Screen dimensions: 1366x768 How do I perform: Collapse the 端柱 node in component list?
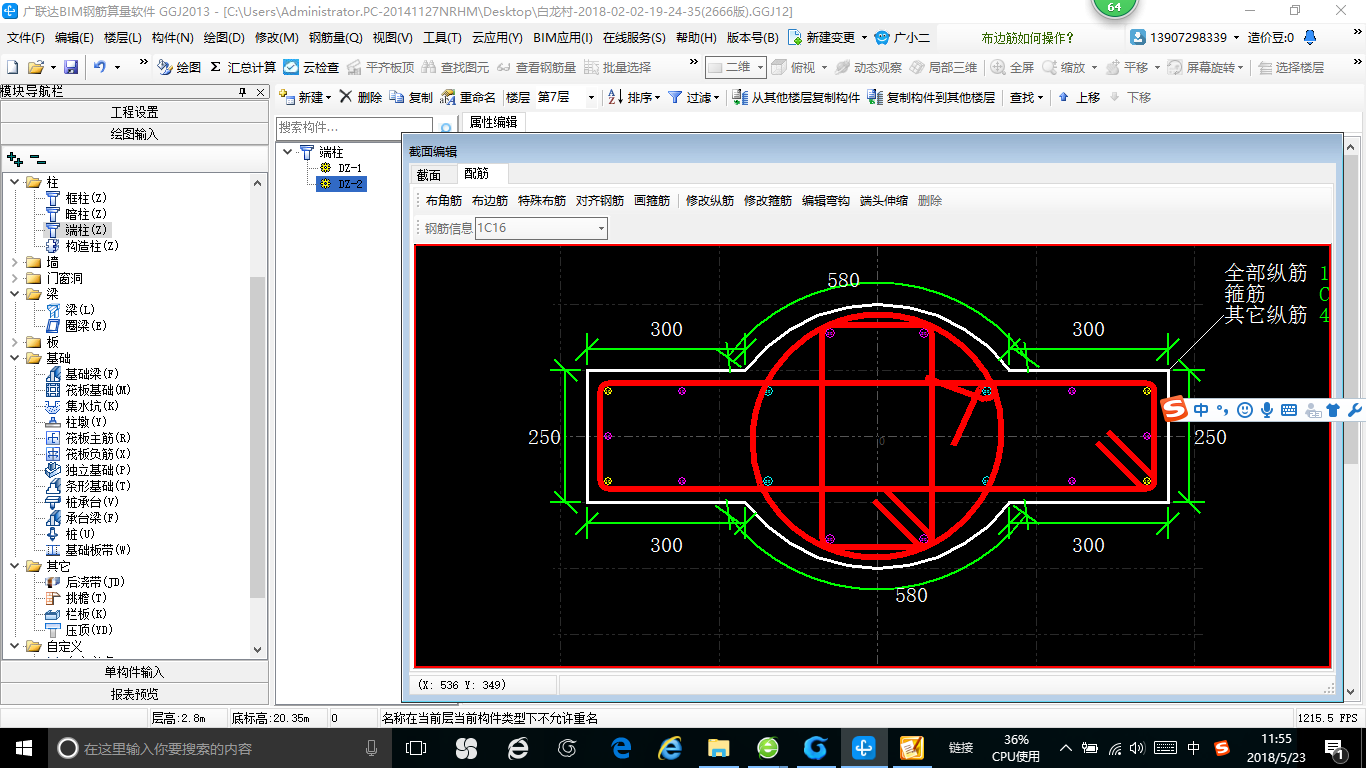tap(288, 152)
